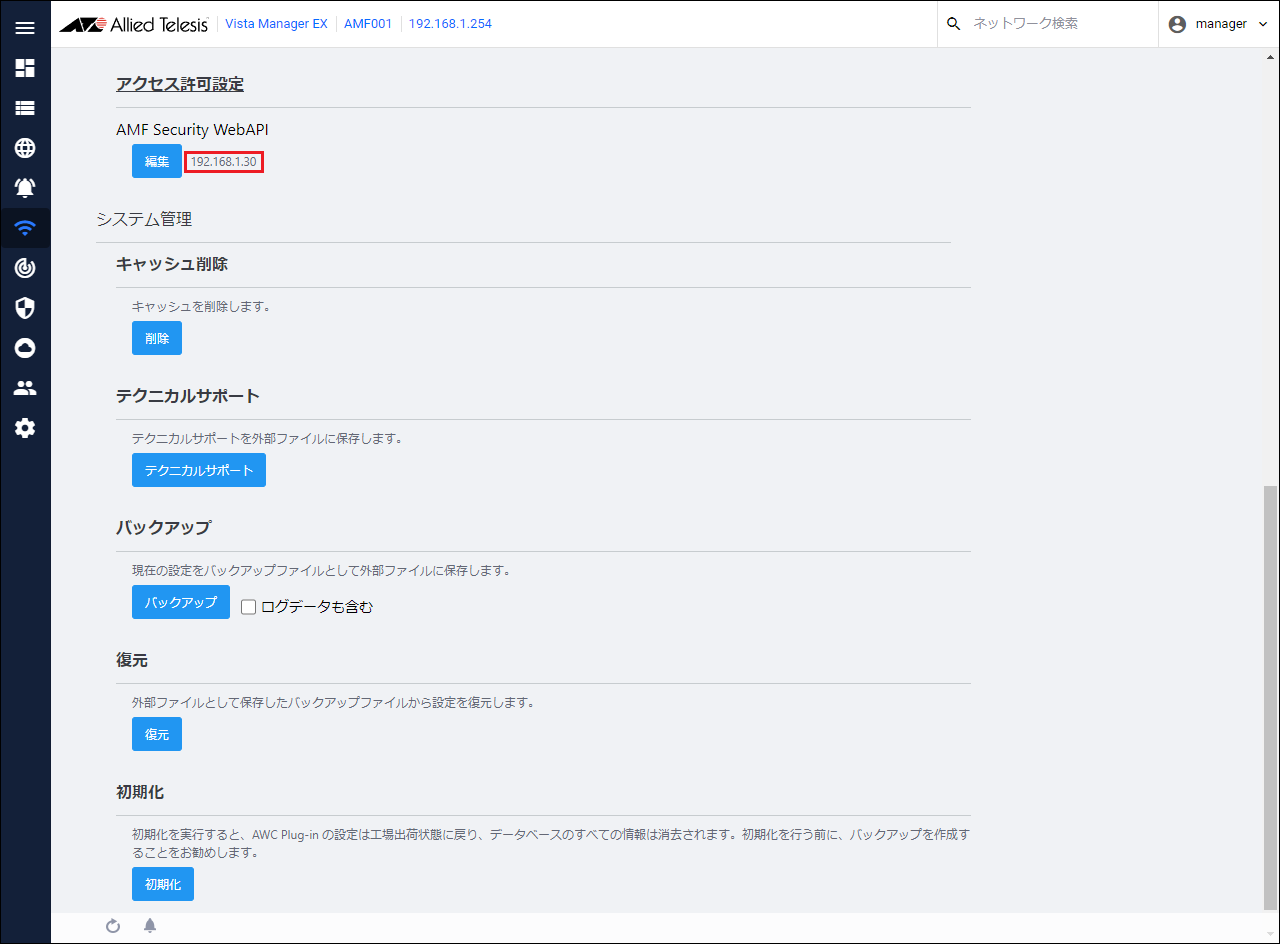Expand the manager user dropdown

[x=1218, y=24]
